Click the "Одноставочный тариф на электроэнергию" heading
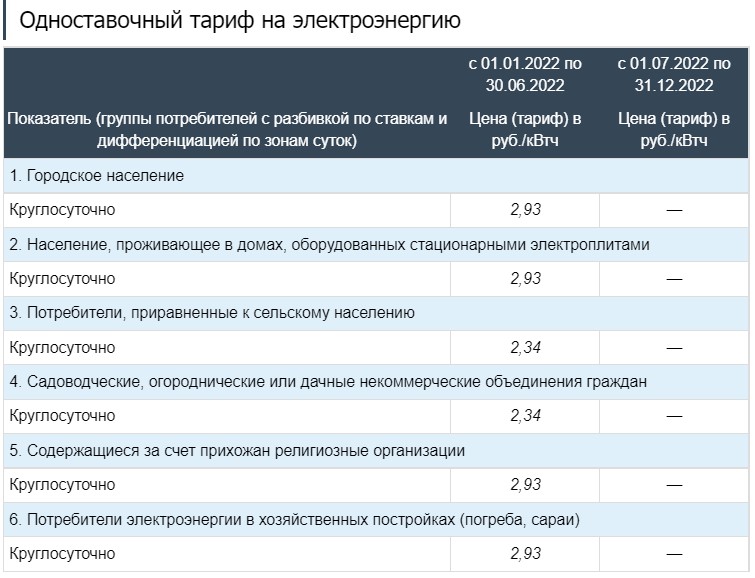 (x=240, y=20)
